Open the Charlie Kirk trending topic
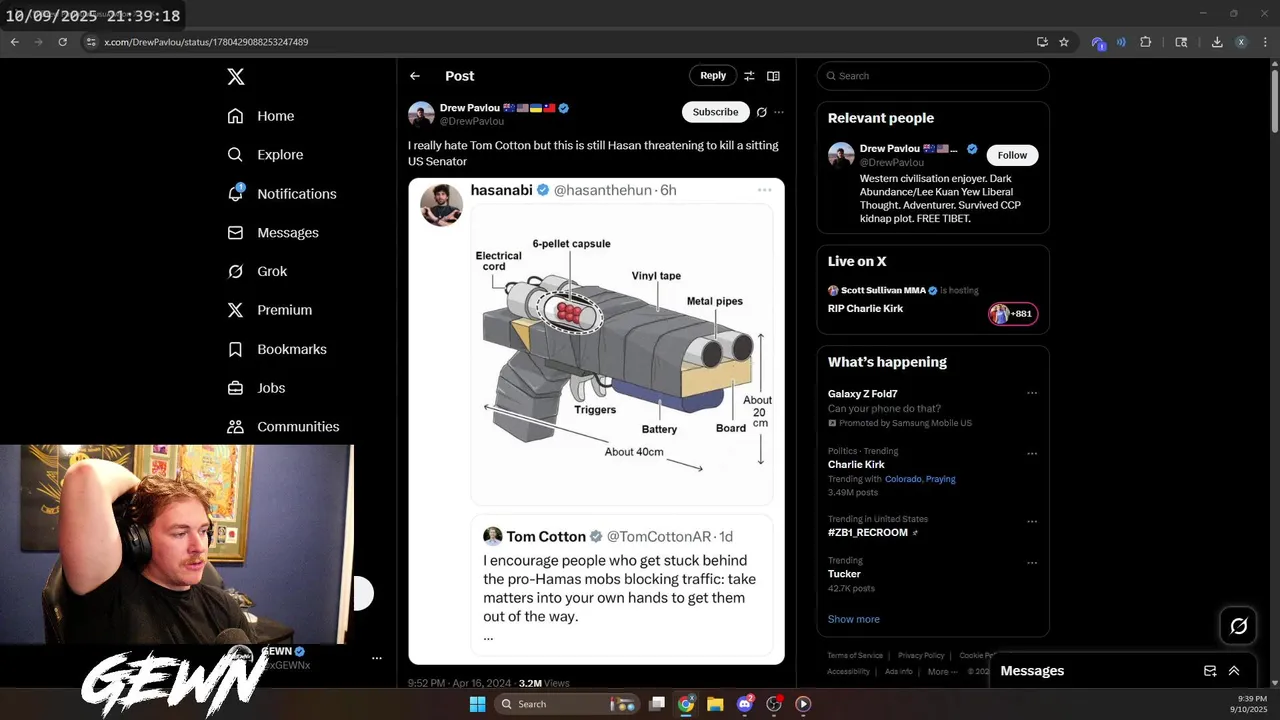Screen dimensions: 1280x720 coord(856,465)
